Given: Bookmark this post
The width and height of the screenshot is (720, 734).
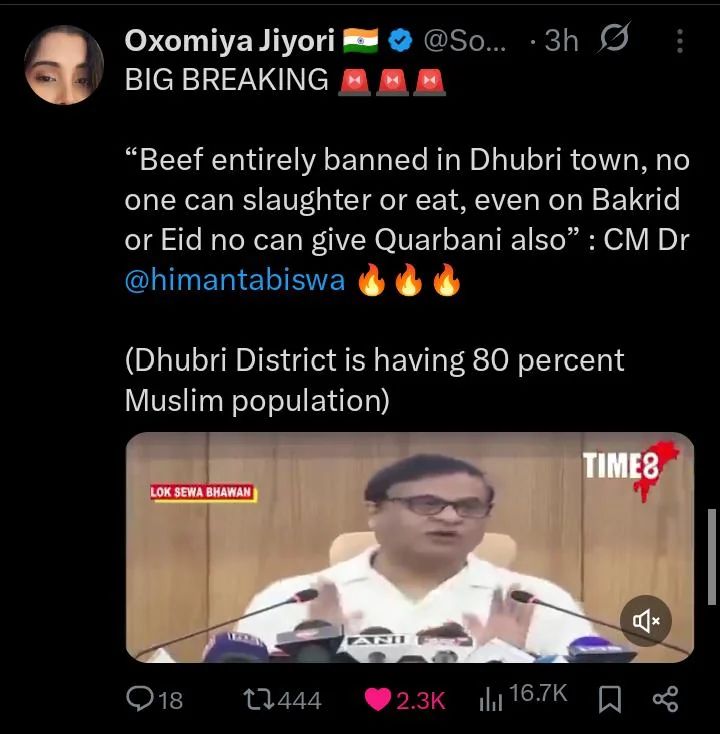Looking at the screenshot, I should (x=610, y=699).
